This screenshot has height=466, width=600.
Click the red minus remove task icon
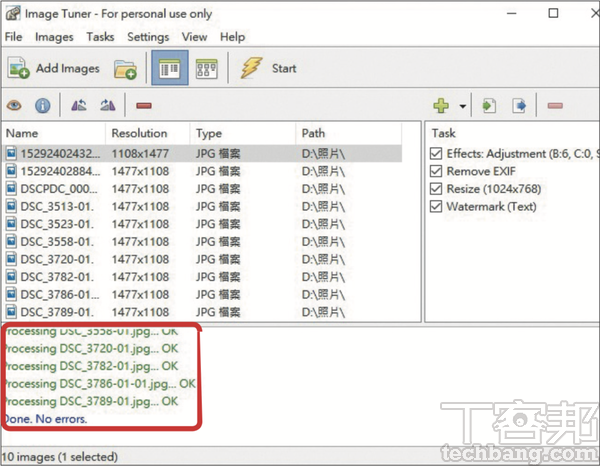click(555, 105)
